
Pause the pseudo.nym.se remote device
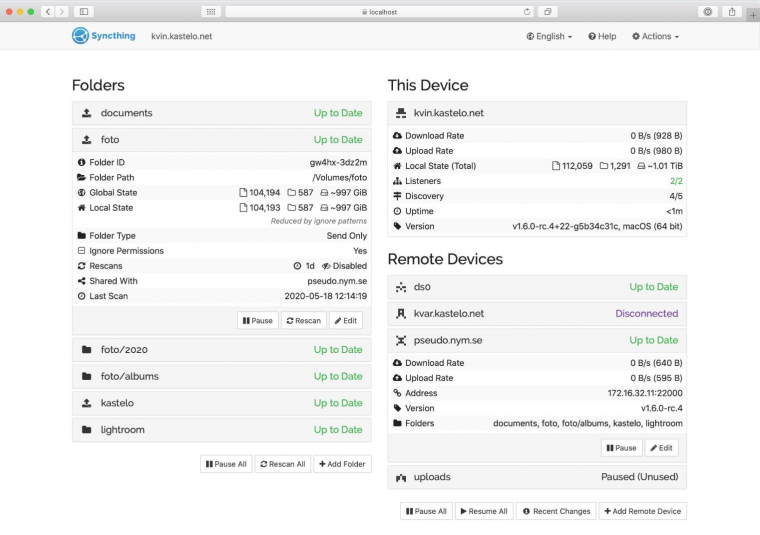pos(620,448)
